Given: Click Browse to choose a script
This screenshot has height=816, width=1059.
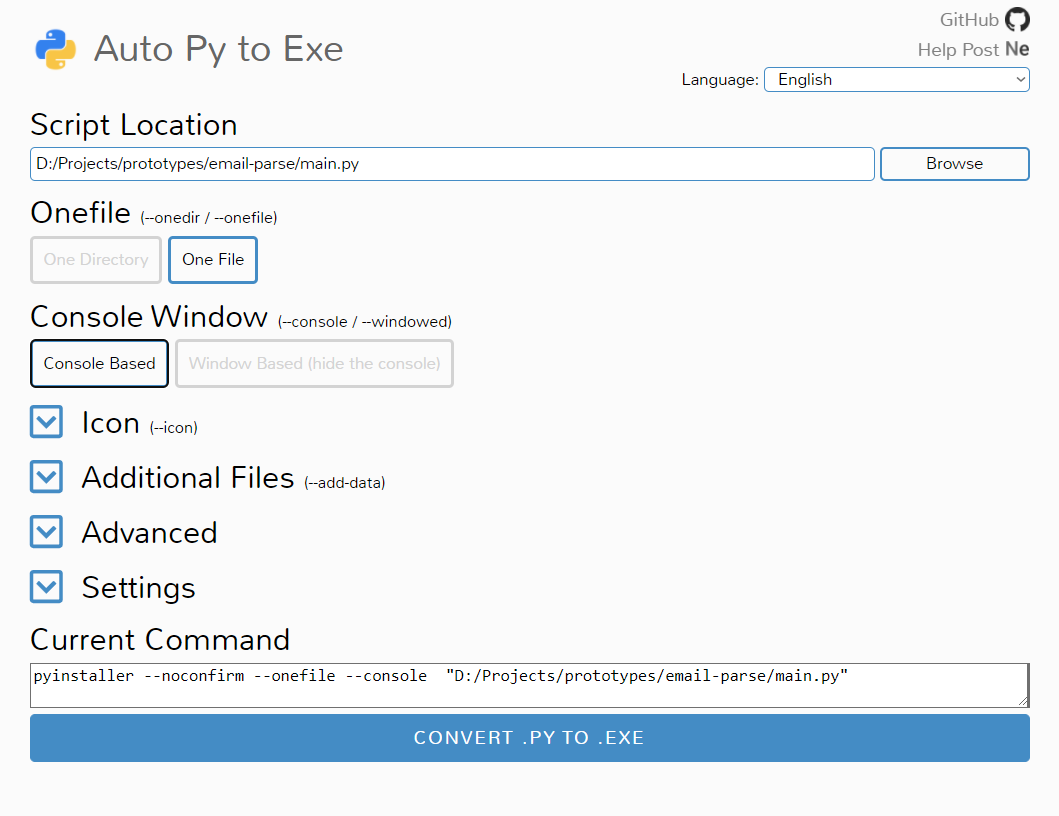Looking at the screenshot, I should [x=954, y=164].
